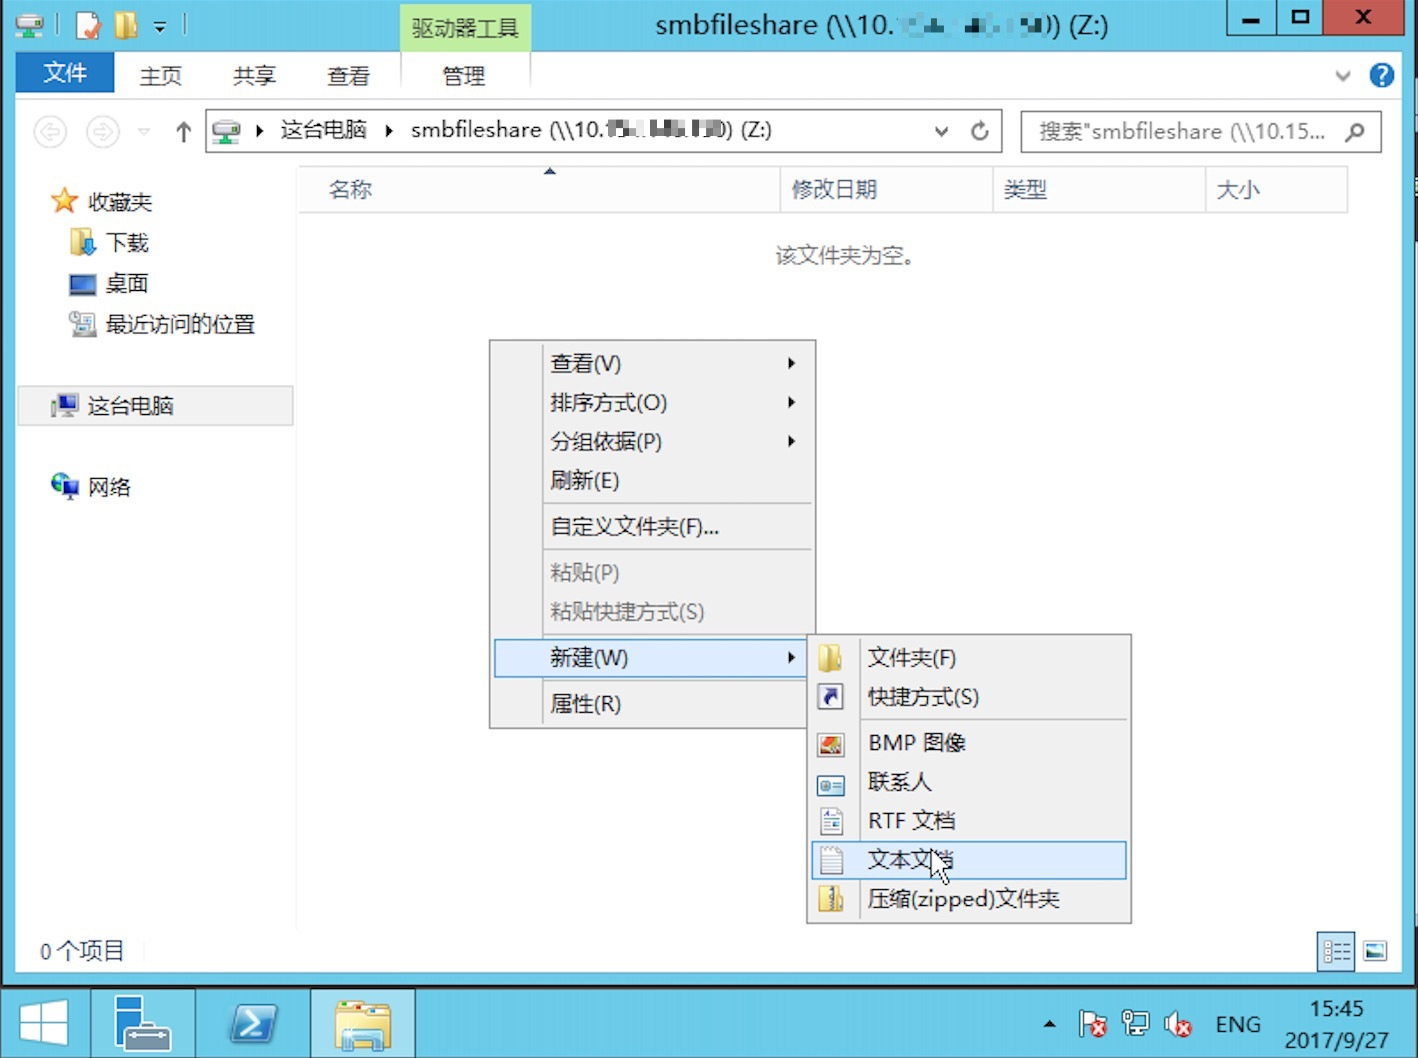Click the network icon in the system tray
The width and height of the screenshot is (1418, 1058).
[x=1134, y=1023]
